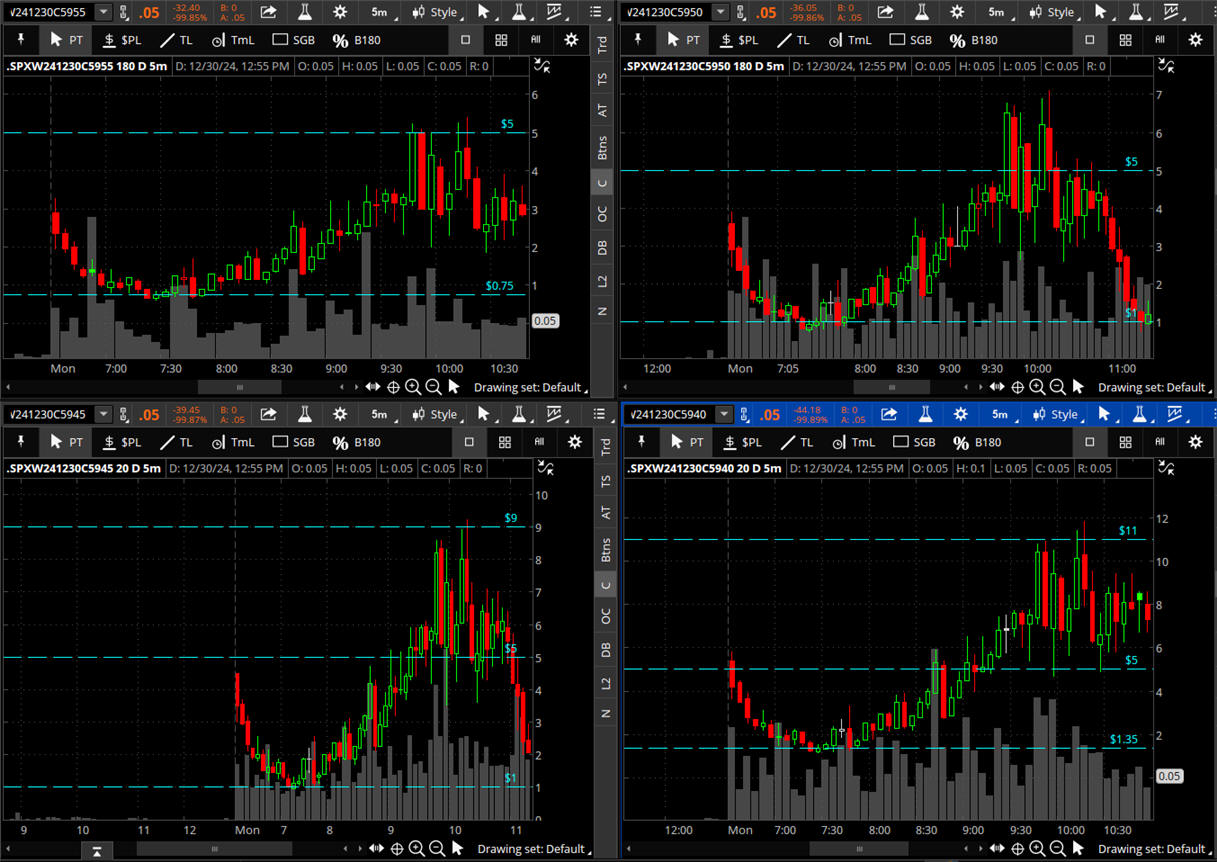Open share menu on C5945 chart
The image size is (1217, 862).
(269, 414)
